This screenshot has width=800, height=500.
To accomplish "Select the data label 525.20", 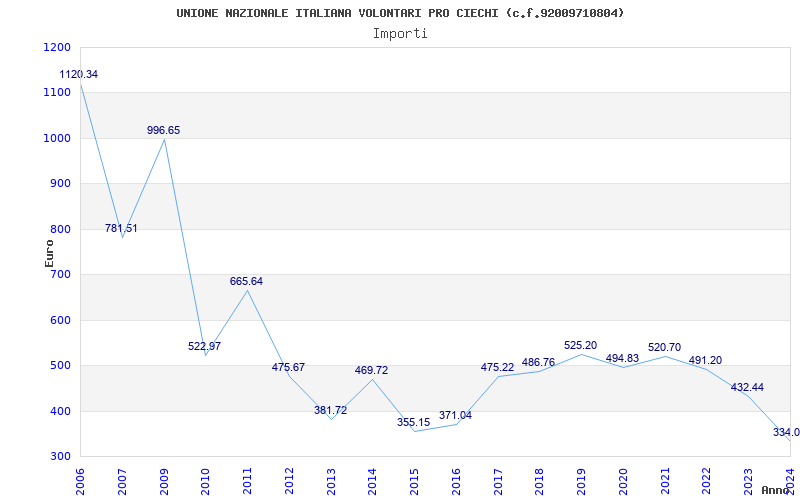I will click(581, 345).
